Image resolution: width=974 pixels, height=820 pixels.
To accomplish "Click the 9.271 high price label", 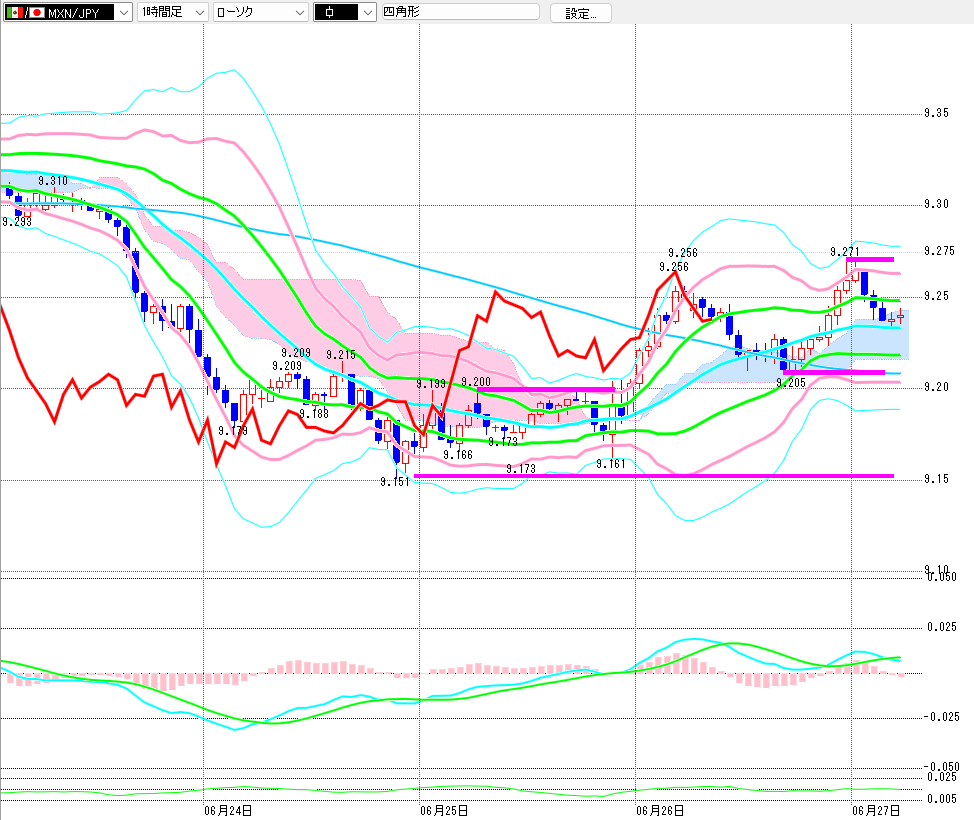I will [845, 252].
